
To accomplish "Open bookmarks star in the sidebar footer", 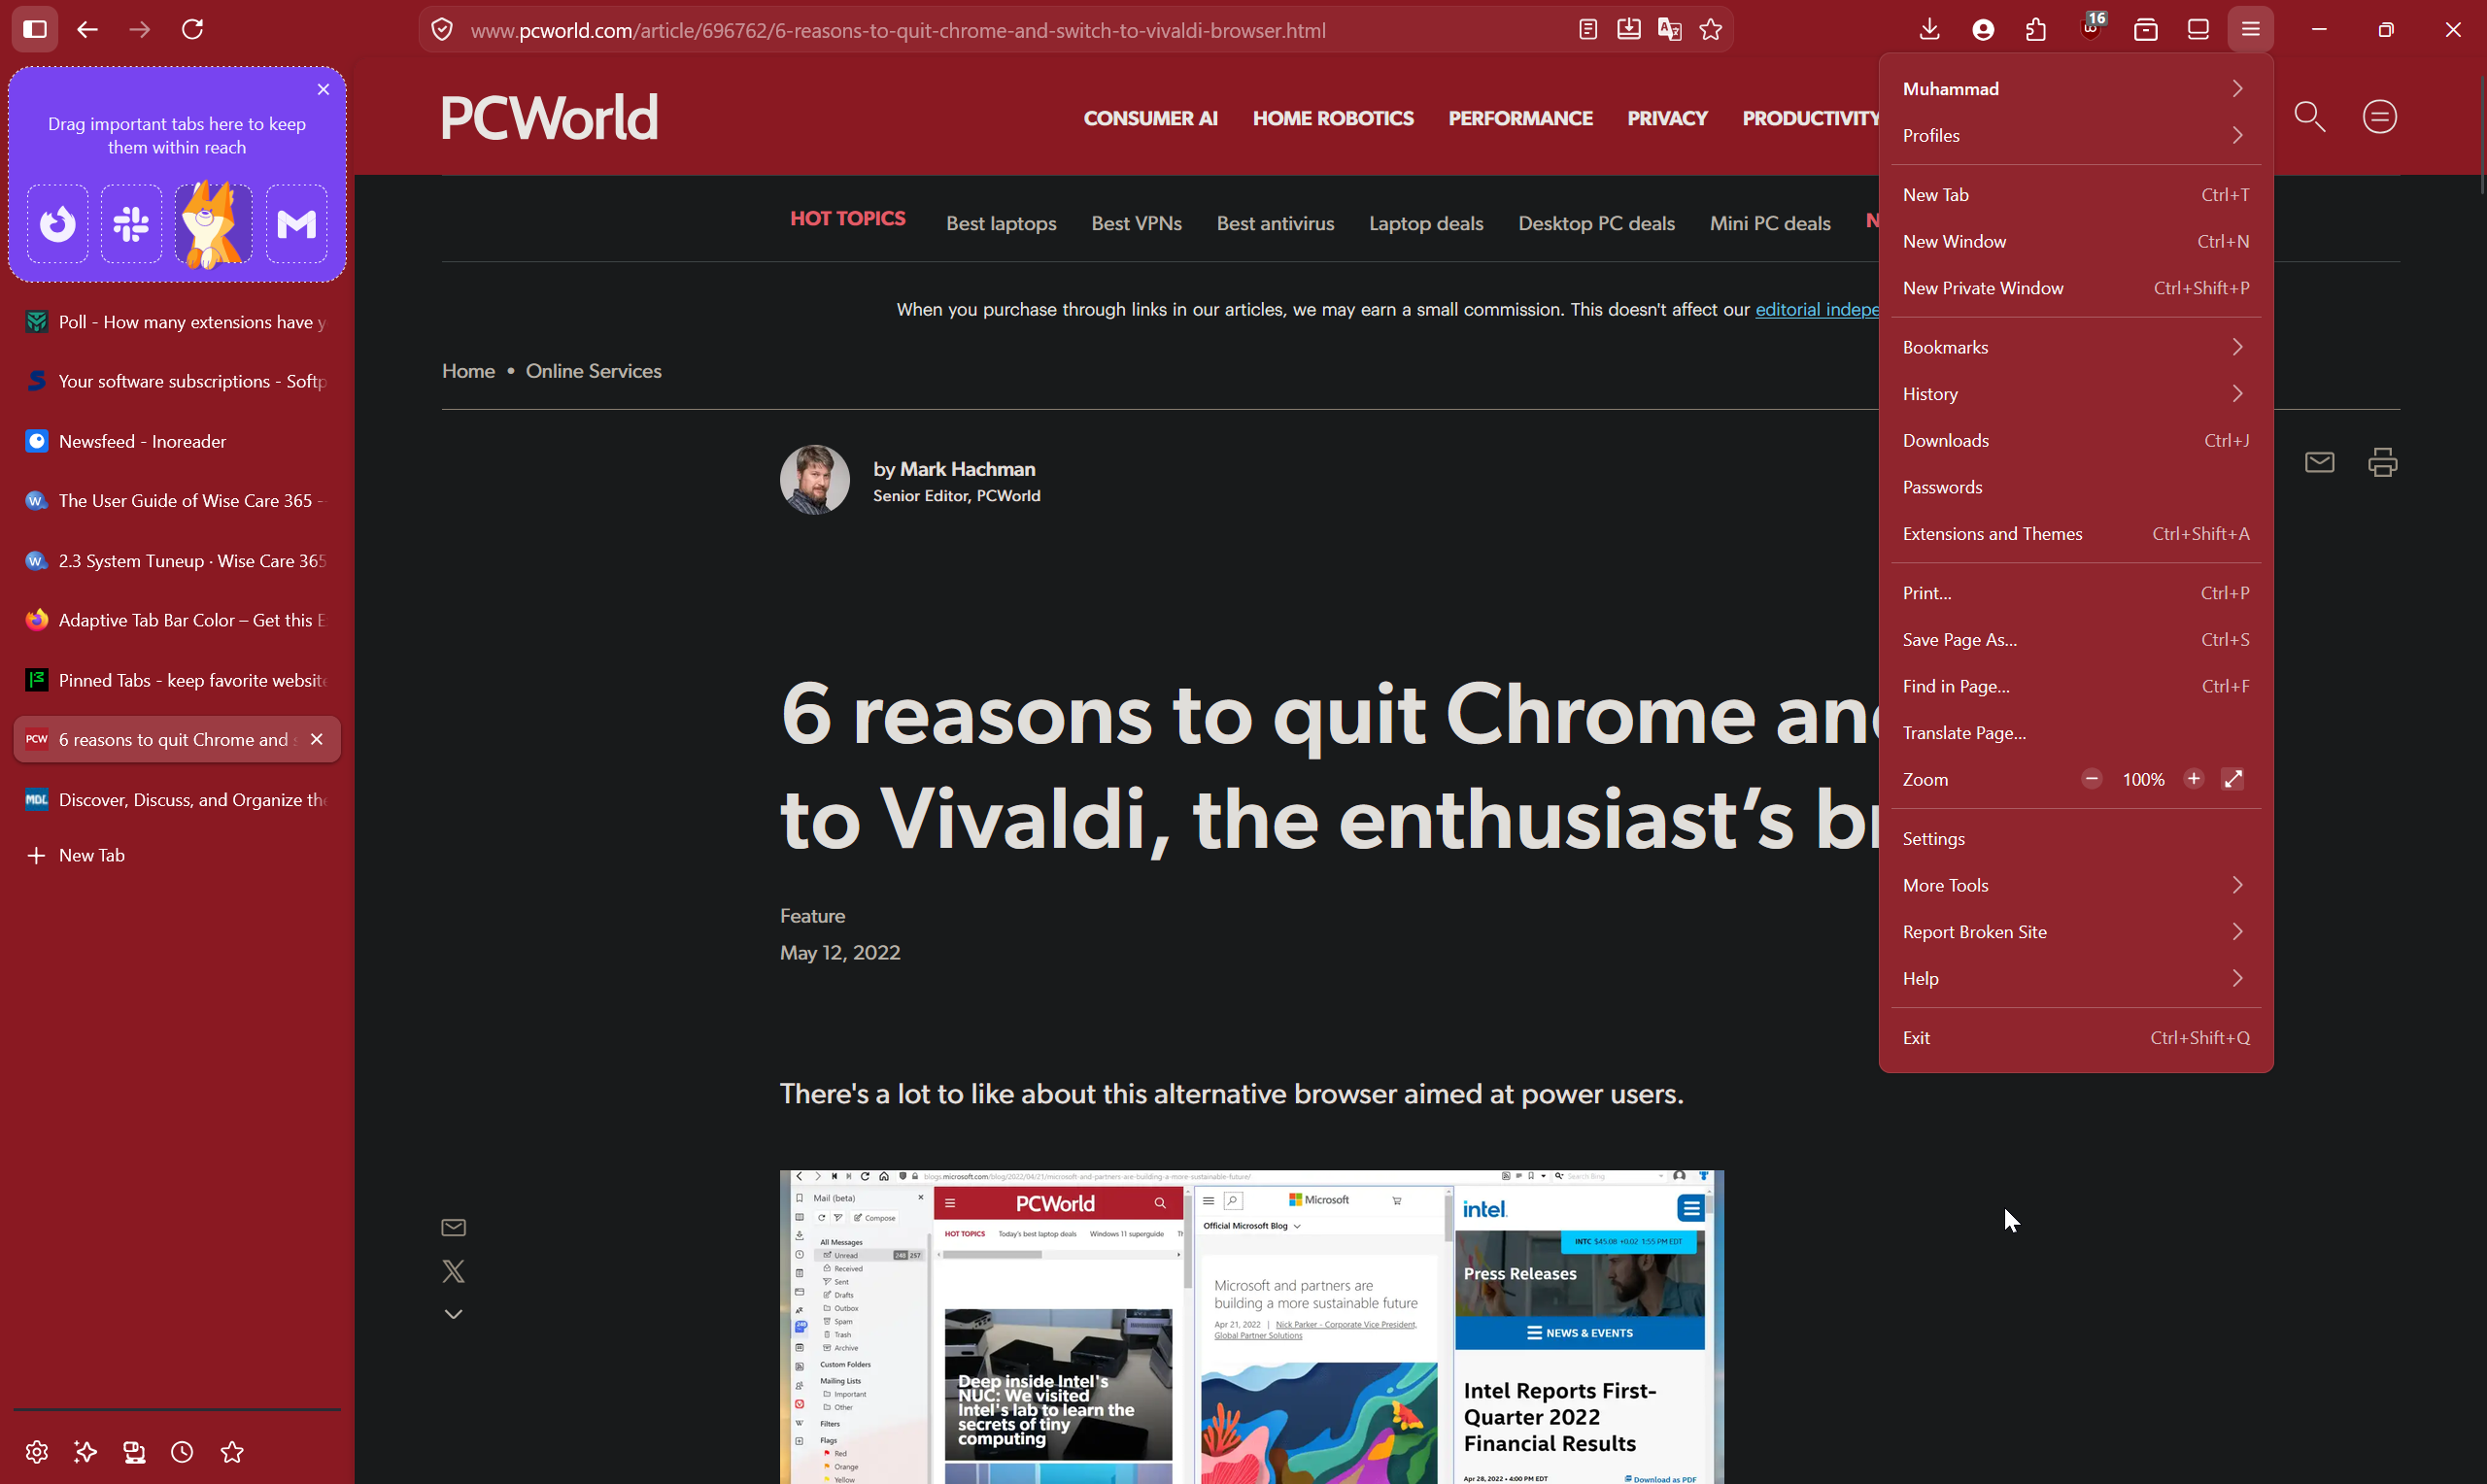I will coord(232,1452).
